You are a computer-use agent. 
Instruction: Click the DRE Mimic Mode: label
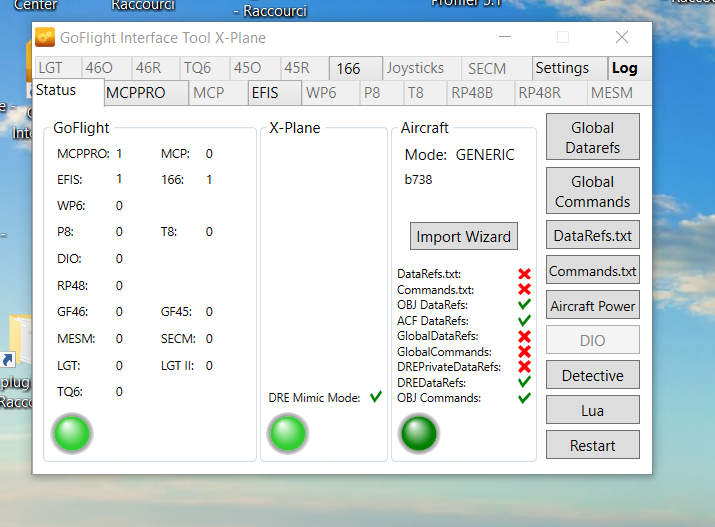(x=314, y=398)
